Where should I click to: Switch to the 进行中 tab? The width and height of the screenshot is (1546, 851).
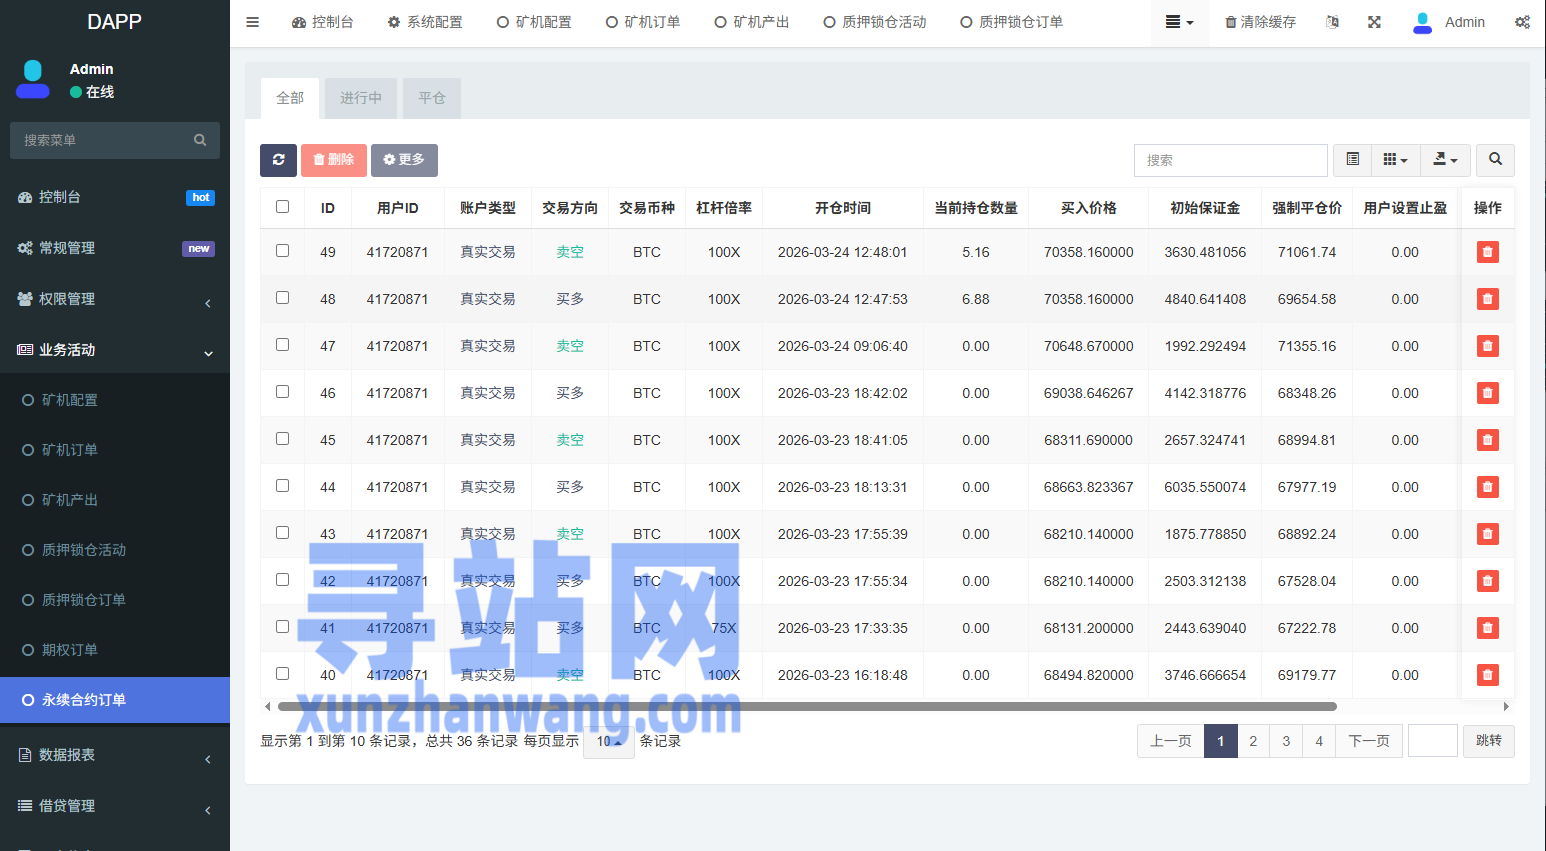(x=360, y=98)
